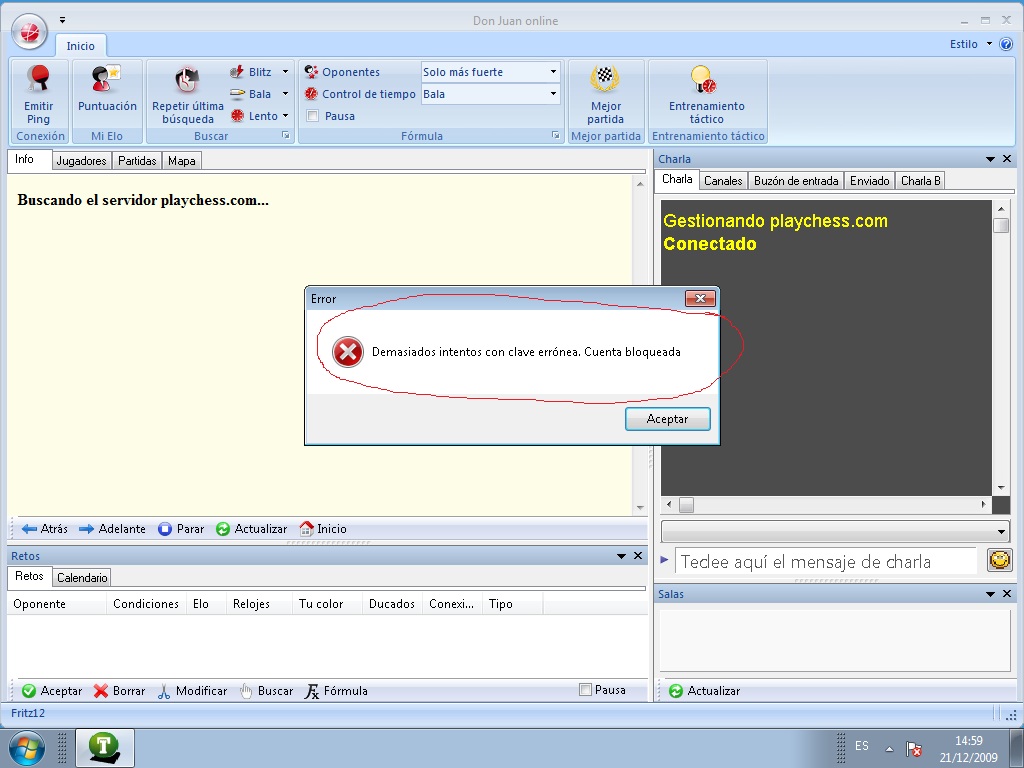The image size is (1024, 768).
Task: Open the Retos panel options arrow
Action: tap(621, 556)
